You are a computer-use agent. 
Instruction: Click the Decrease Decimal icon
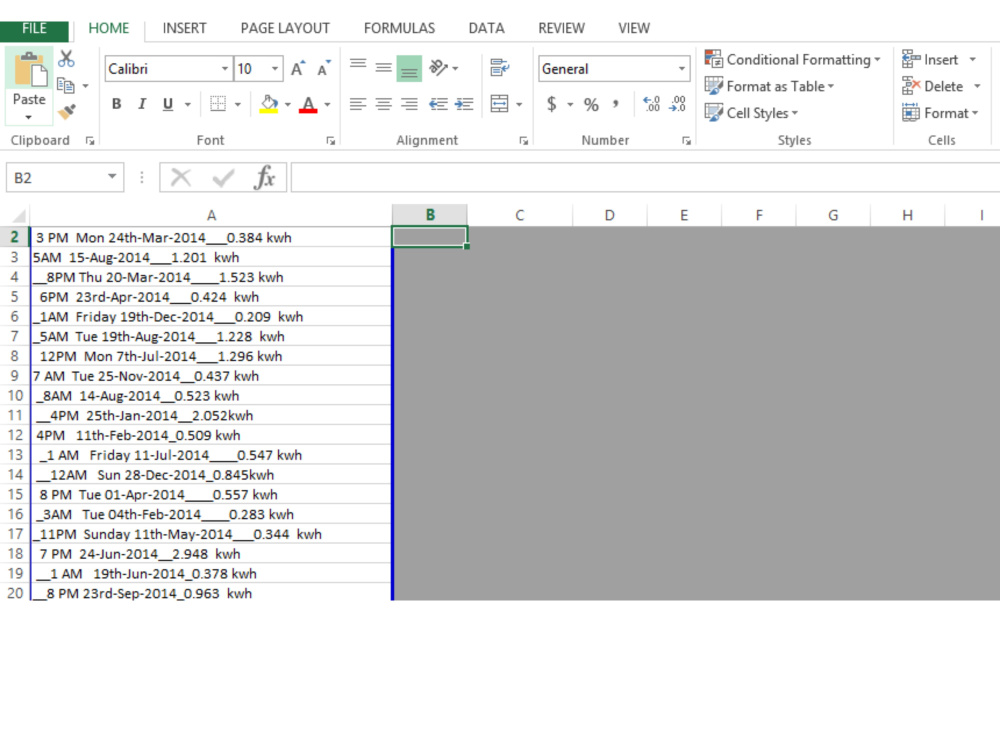point(677,104)
